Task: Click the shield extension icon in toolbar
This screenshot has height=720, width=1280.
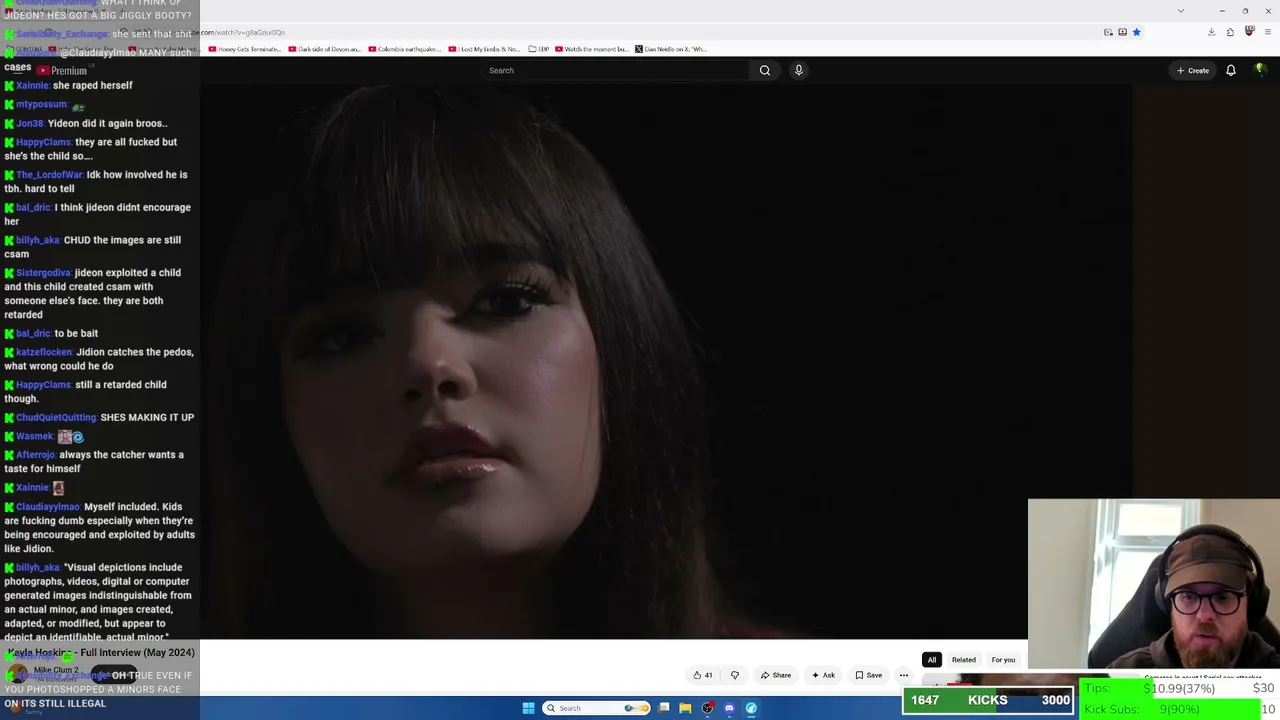Action: 1249,32
